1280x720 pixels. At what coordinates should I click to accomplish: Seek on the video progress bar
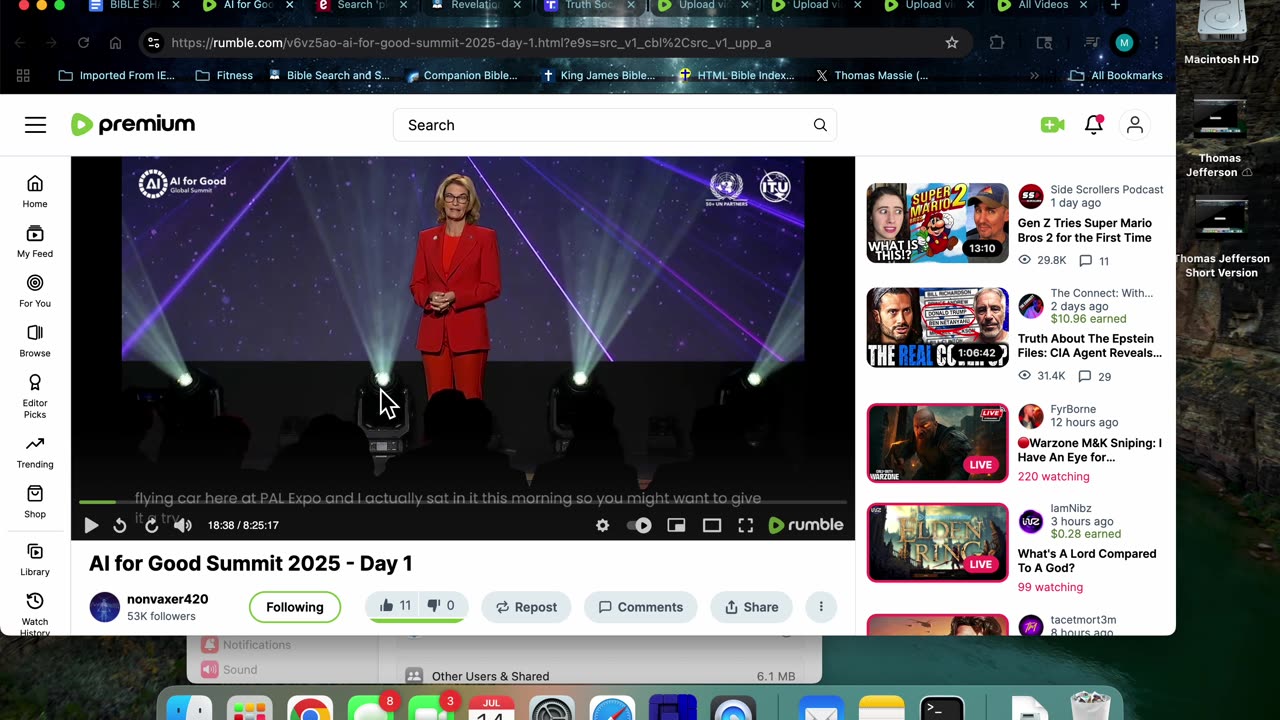coord(463,502)
